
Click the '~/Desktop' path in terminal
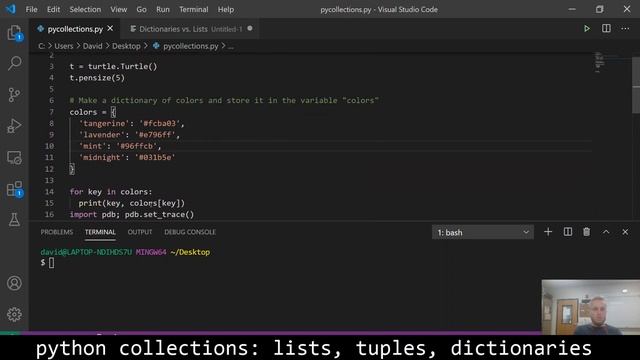190,252
